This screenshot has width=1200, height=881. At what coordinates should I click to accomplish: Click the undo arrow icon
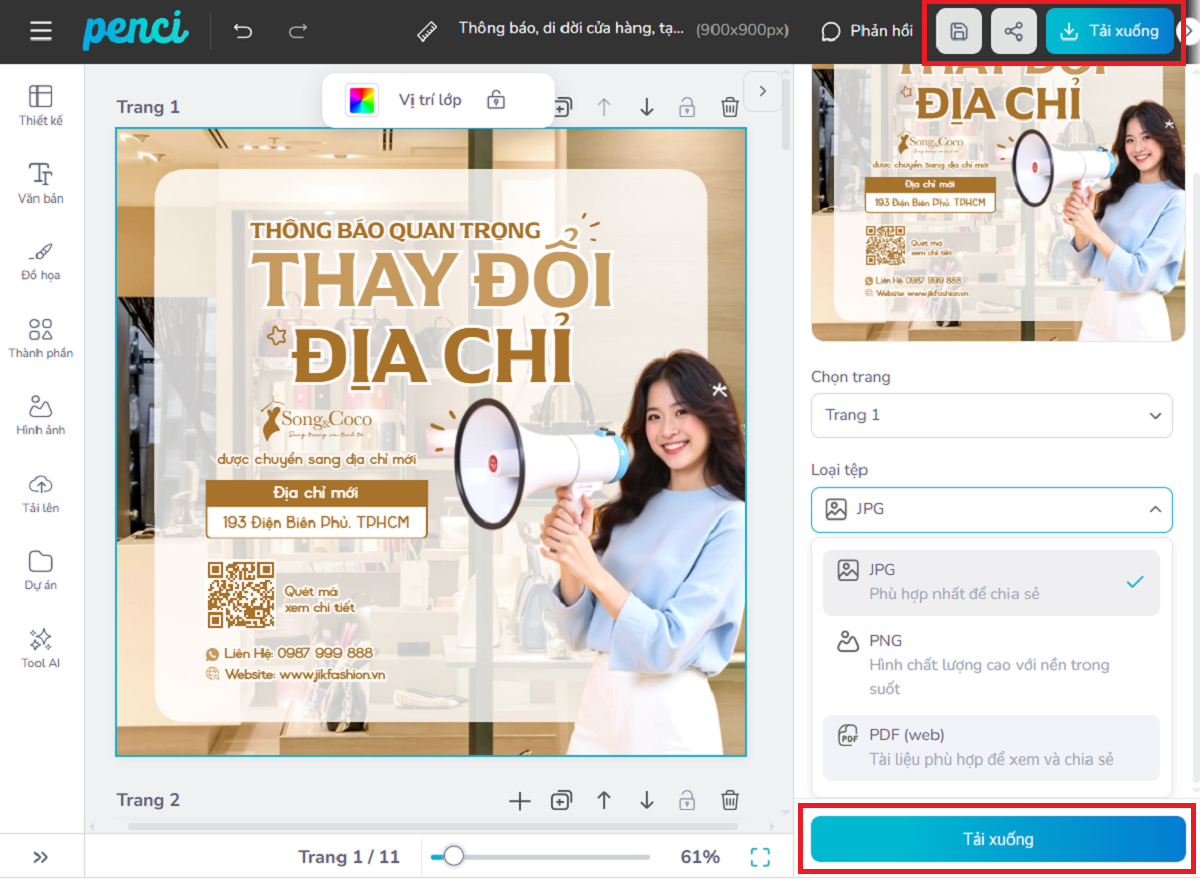(x=243, y=31)
